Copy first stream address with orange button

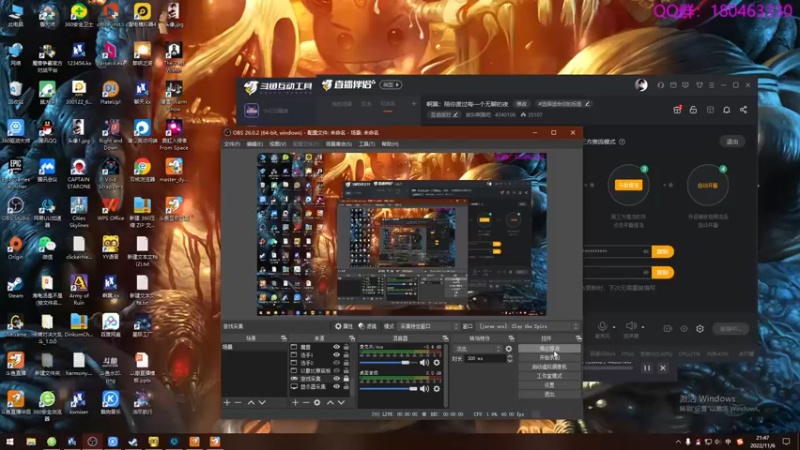pyautogui.click(x=662, y=252)
